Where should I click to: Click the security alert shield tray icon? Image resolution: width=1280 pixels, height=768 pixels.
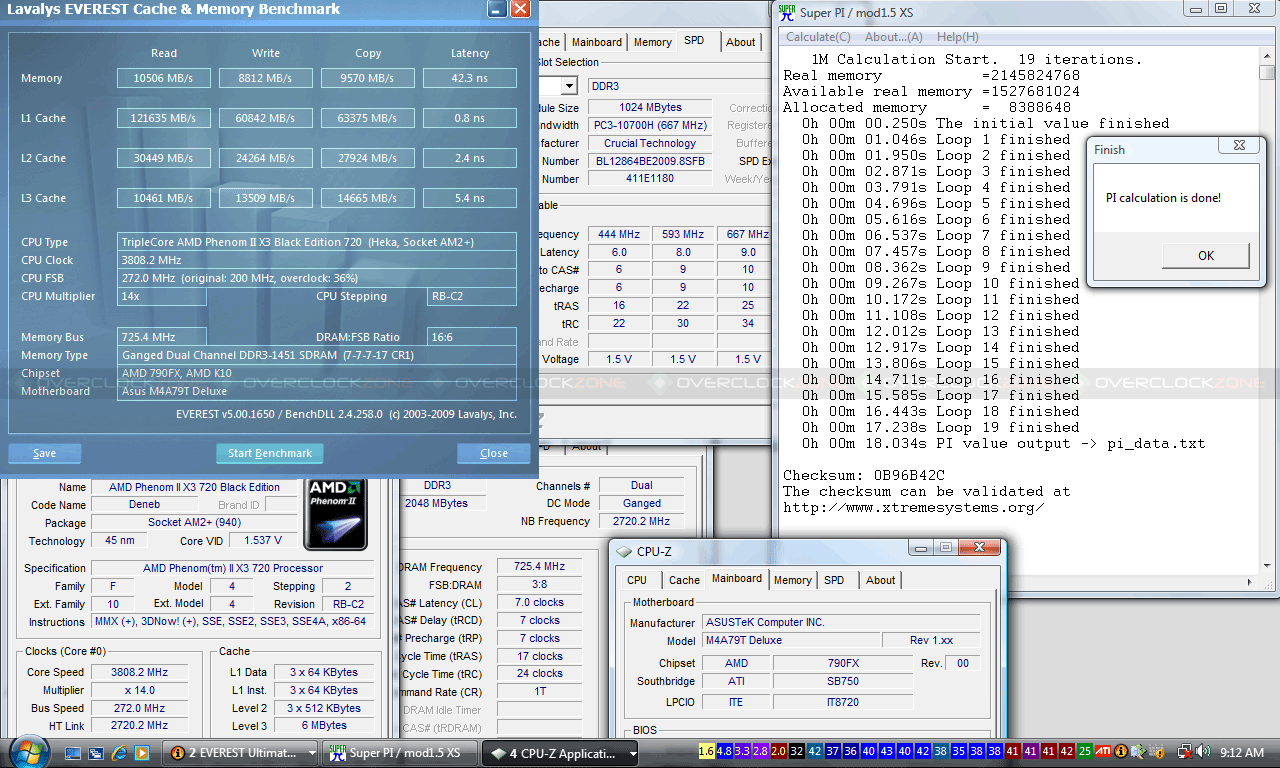(1157, 751)
